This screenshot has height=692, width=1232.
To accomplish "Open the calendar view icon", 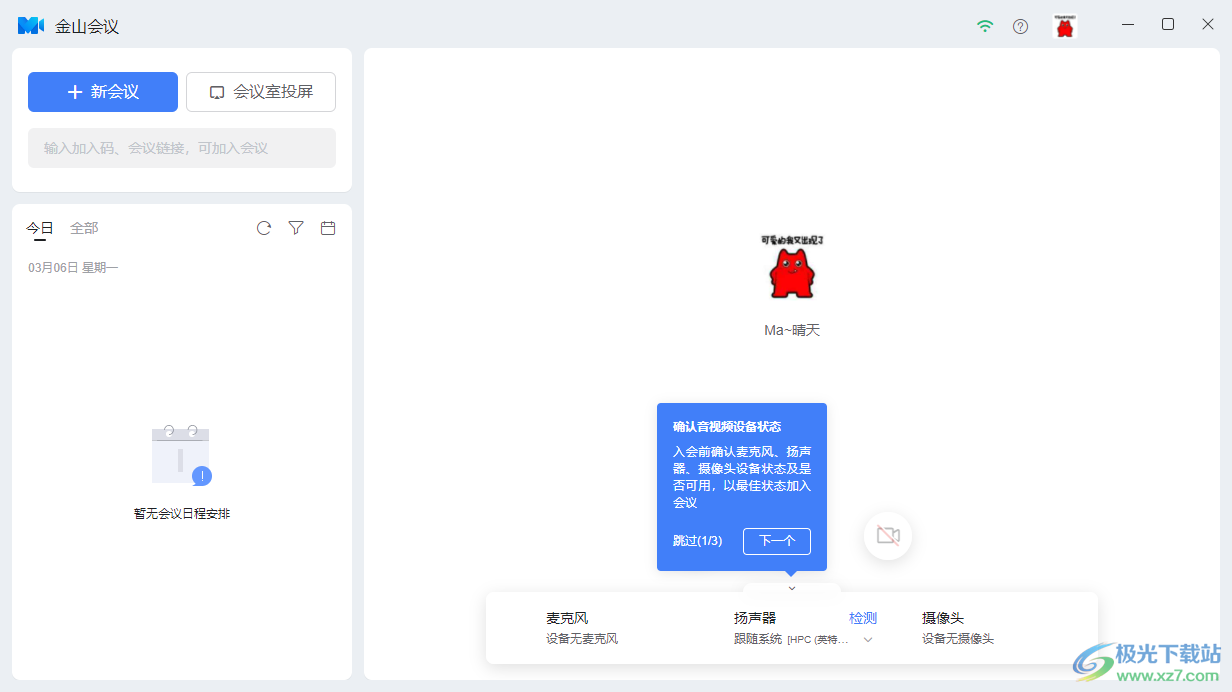I will pyautogui.click(x=327, y=228).
